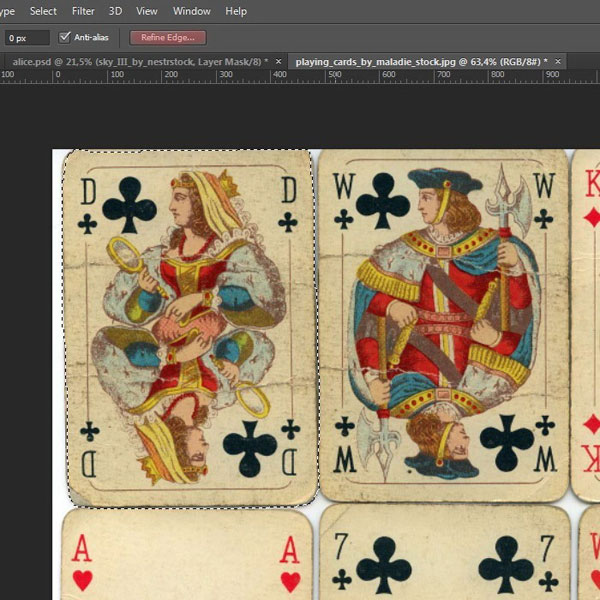Image resolution: width=600 pixels, height=600 pixels.
Task: Close the playing_cards_by_maladie_stock.jpg tab
Action: (x=558, y=61)
